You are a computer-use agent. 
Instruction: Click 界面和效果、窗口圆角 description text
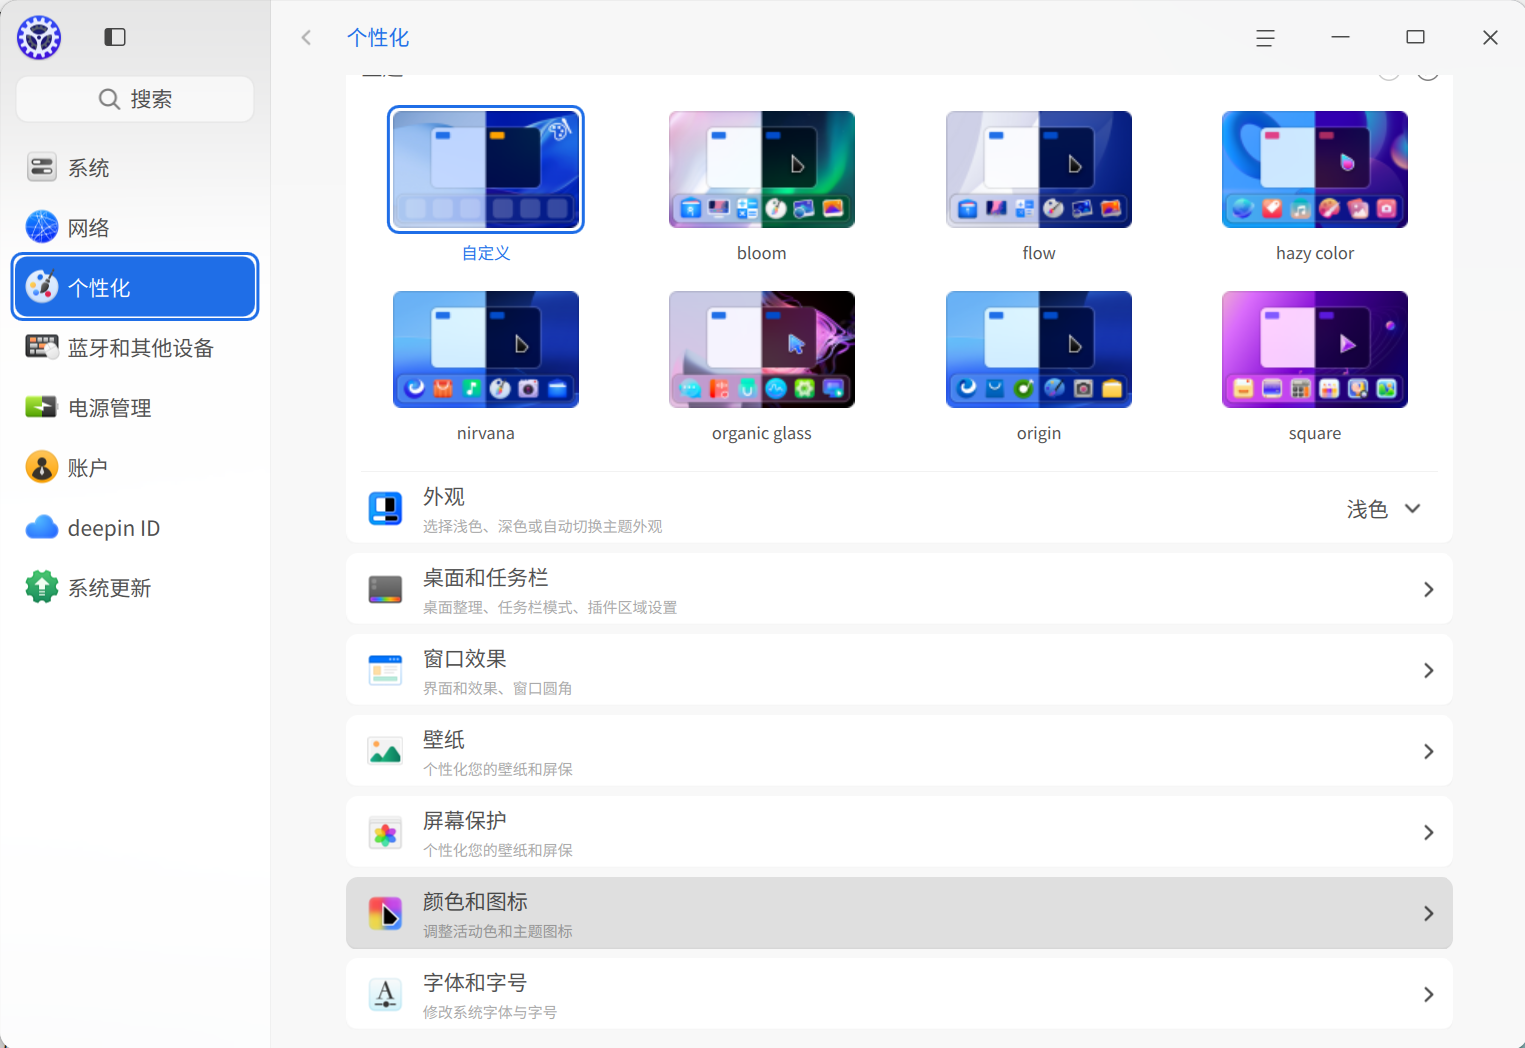498,689
